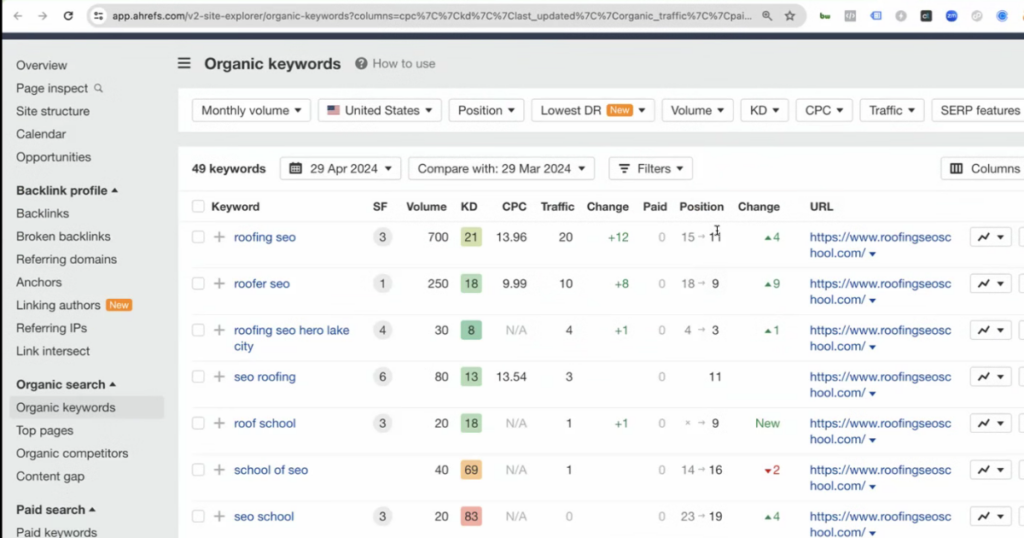
Task: Open the roofer seo keyword link
Action: pyautogui.click(x=262, y=283)
